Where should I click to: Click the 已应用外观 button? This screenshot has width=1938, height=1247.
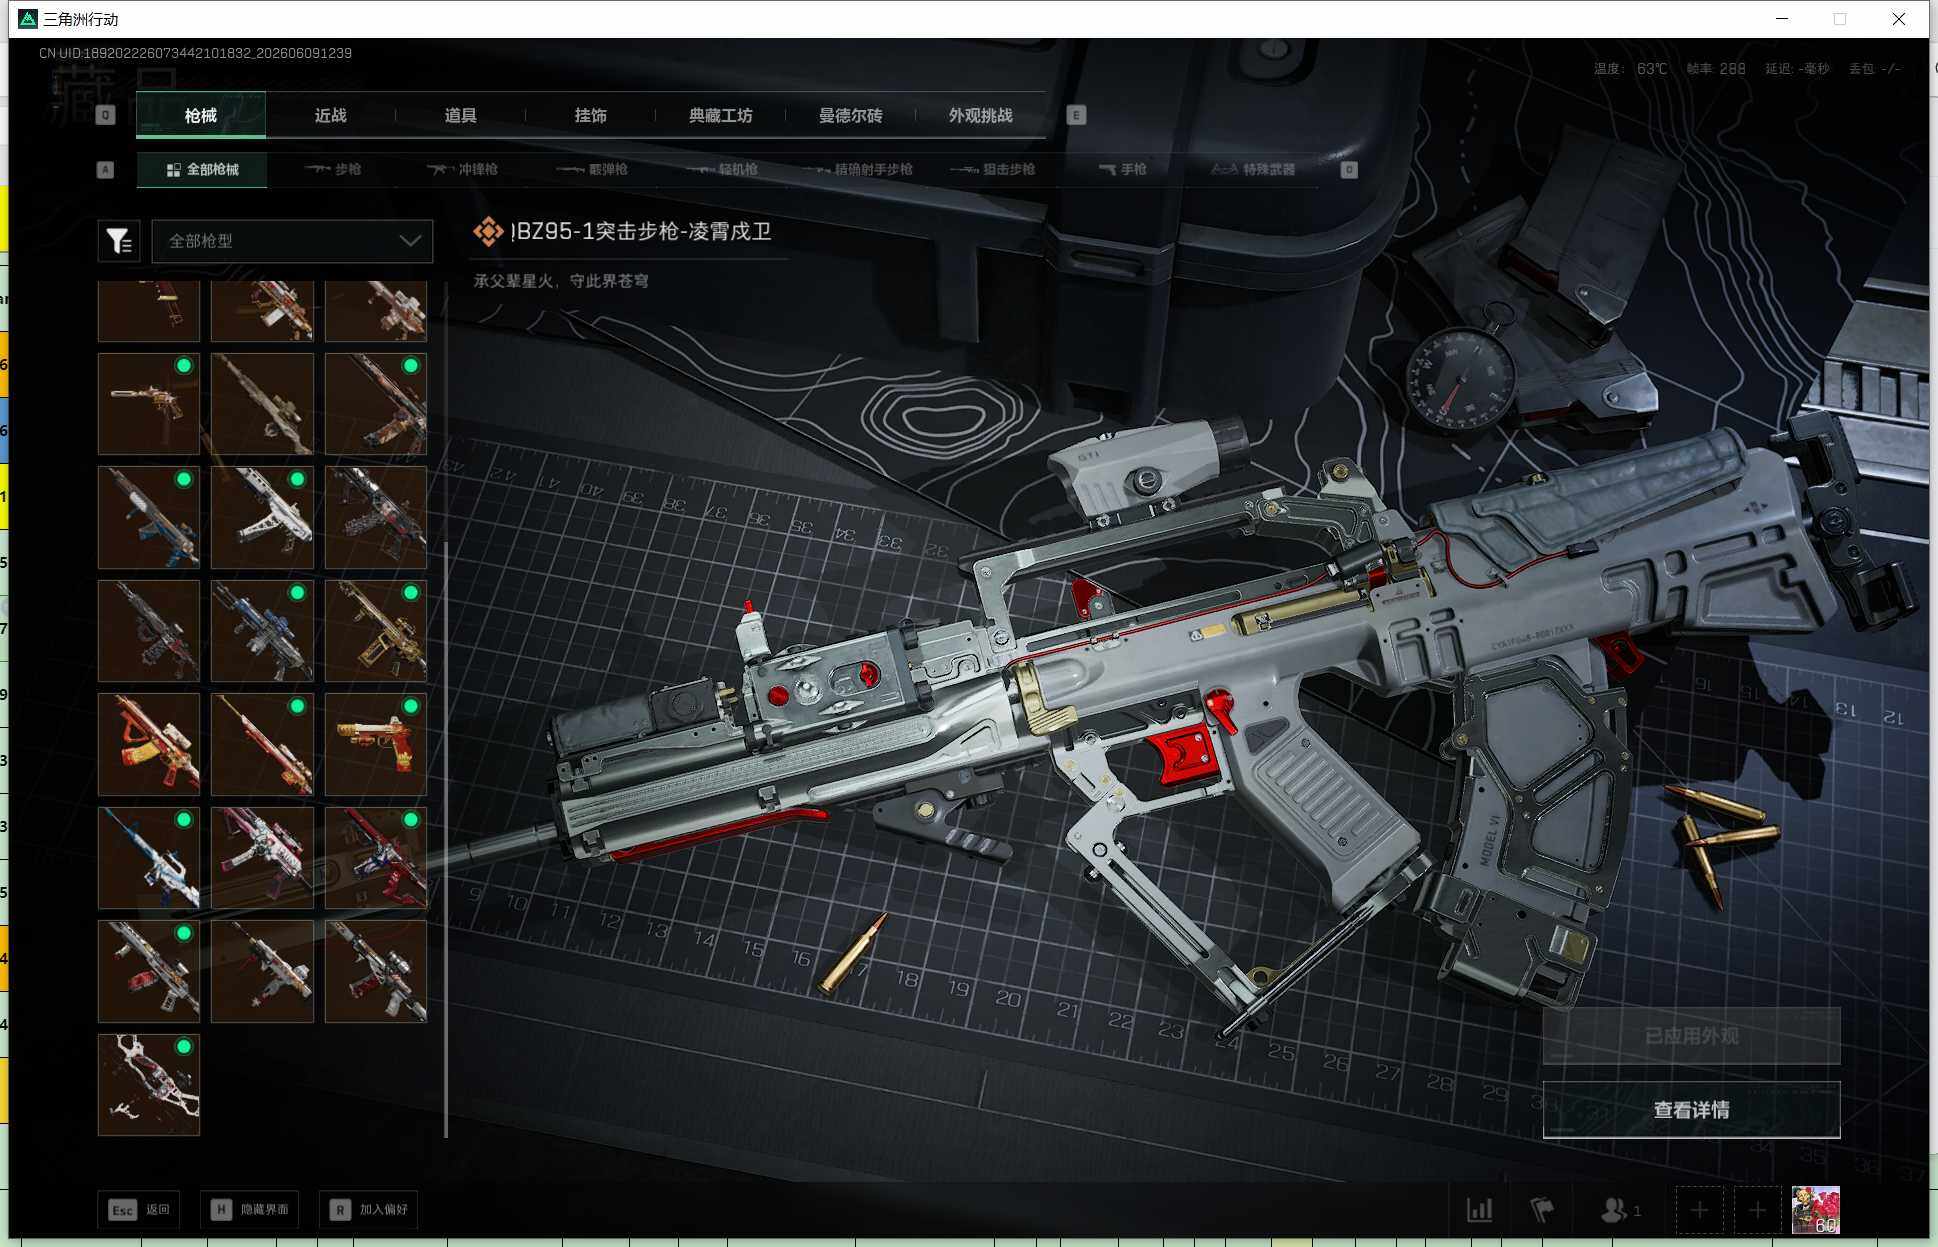1691,1036
